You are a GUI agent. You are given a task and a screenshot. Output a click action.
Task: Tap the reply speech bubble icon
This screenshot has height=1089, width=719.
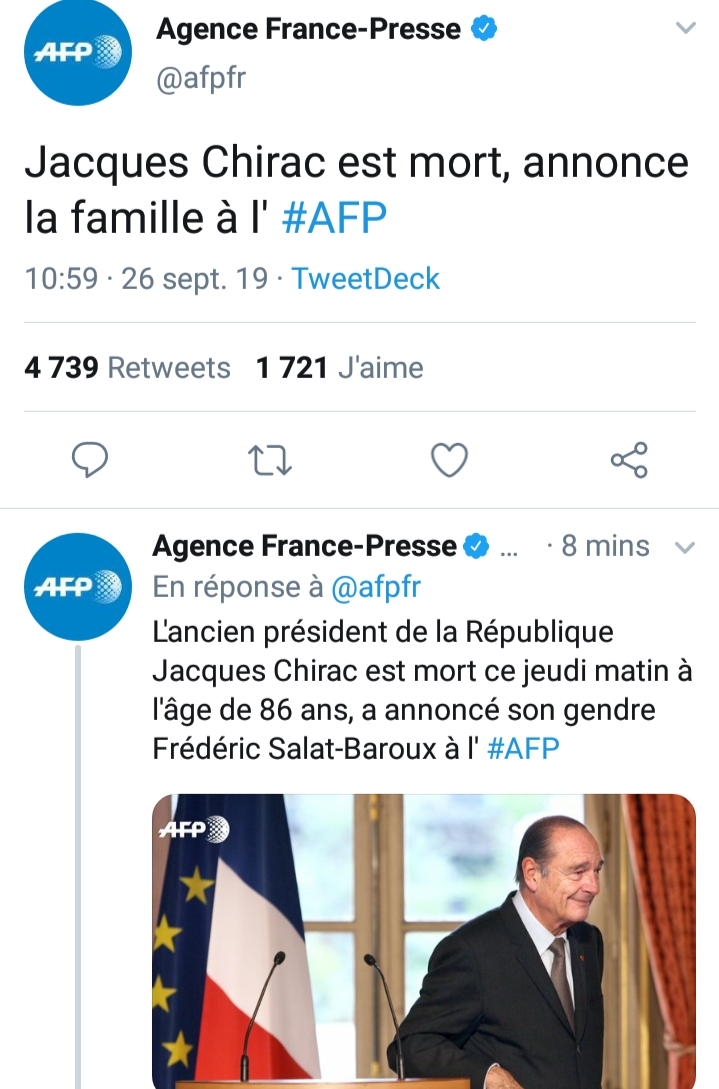(90, 459)
